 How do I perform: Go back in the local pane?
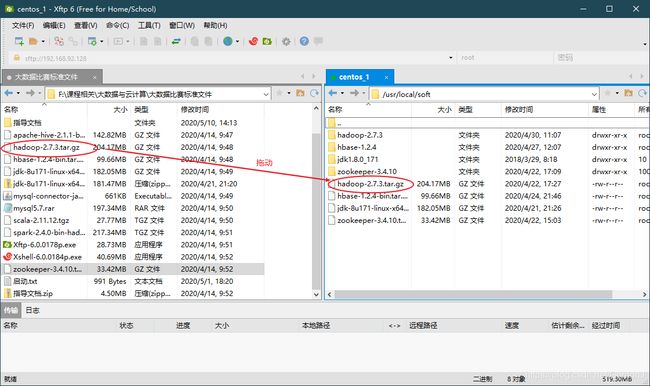(9, 93)
